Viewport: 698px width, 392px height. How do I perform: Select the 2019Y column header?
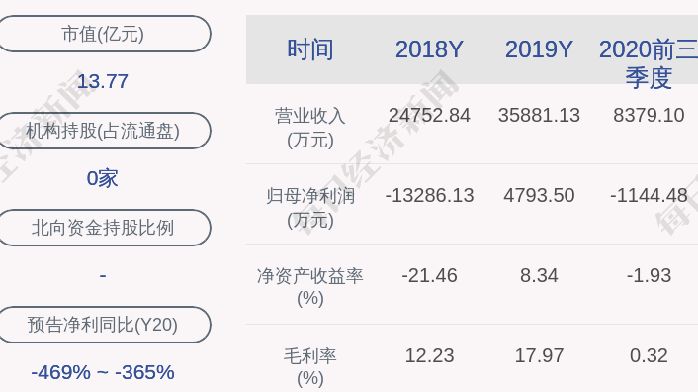(539, 49)
